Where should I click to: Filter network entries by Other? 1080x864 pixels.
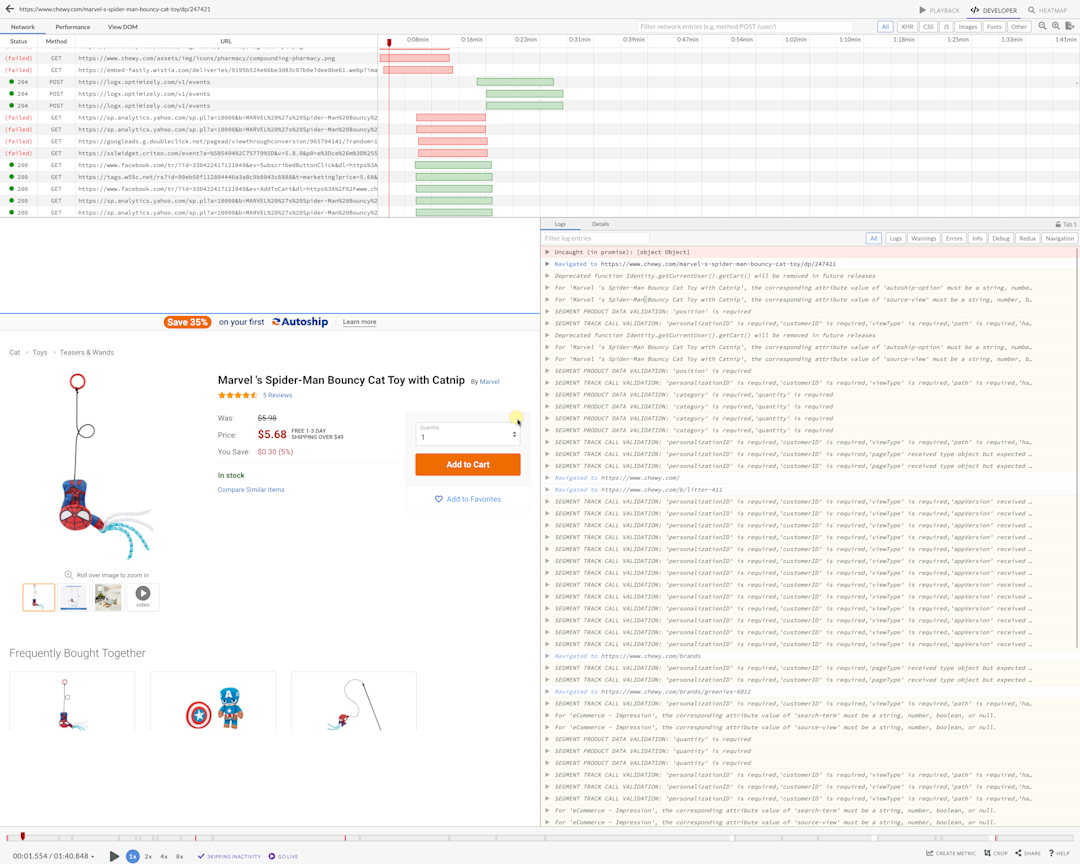click(x=1019, y=27)
